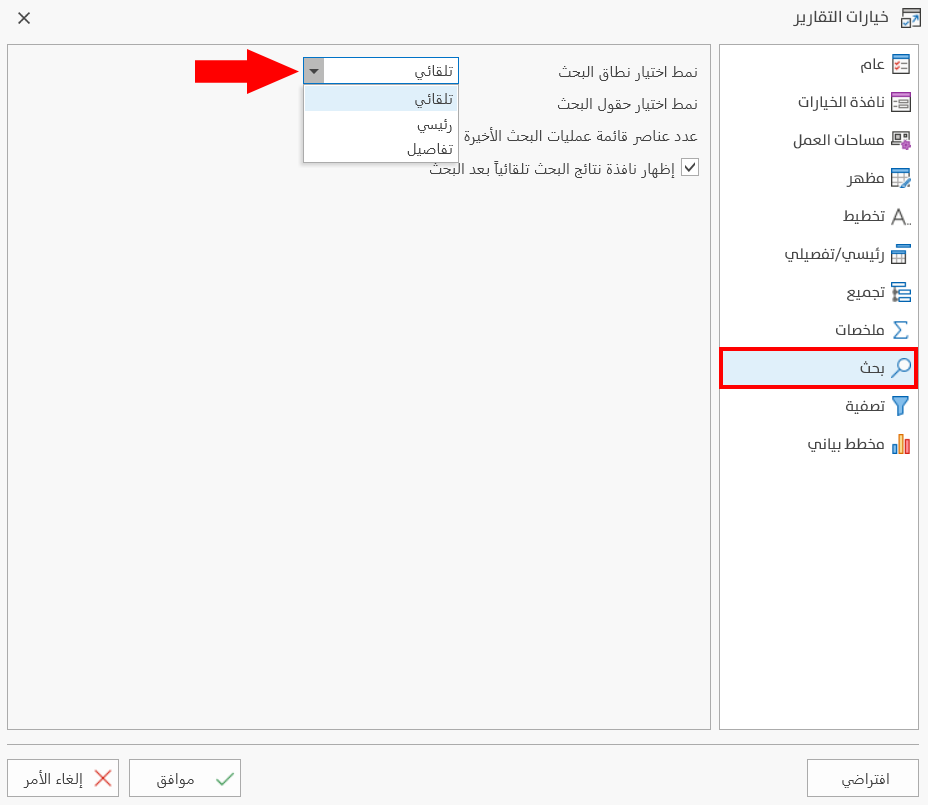Open the نمط اختيار نطاق البحث dropdown arrow
The width and height of the screenshot is (928, 805).
click(313, 70)
